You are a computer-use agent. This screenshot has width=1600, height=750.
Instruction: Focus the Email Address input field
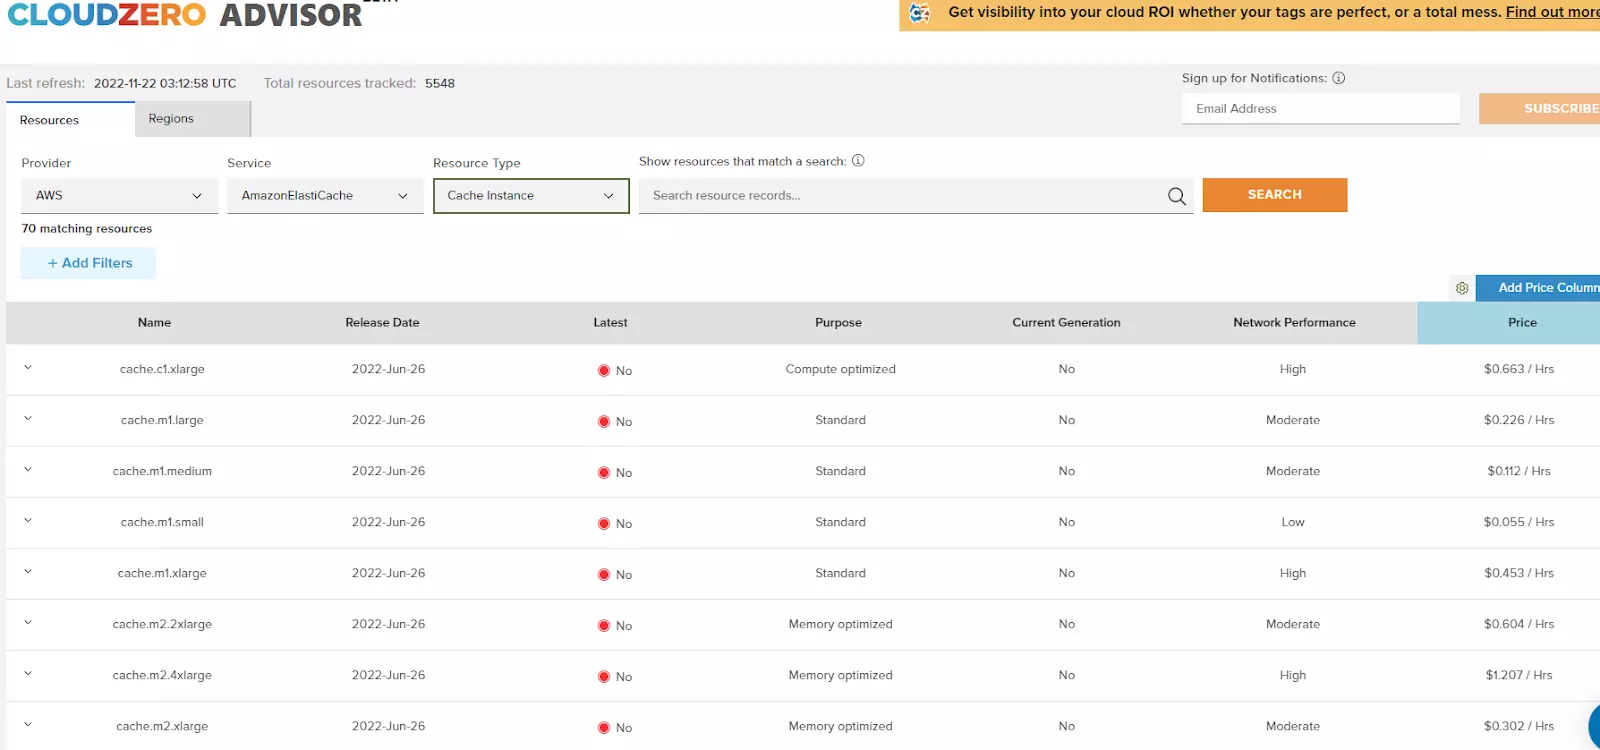[x=1321, y=109]
